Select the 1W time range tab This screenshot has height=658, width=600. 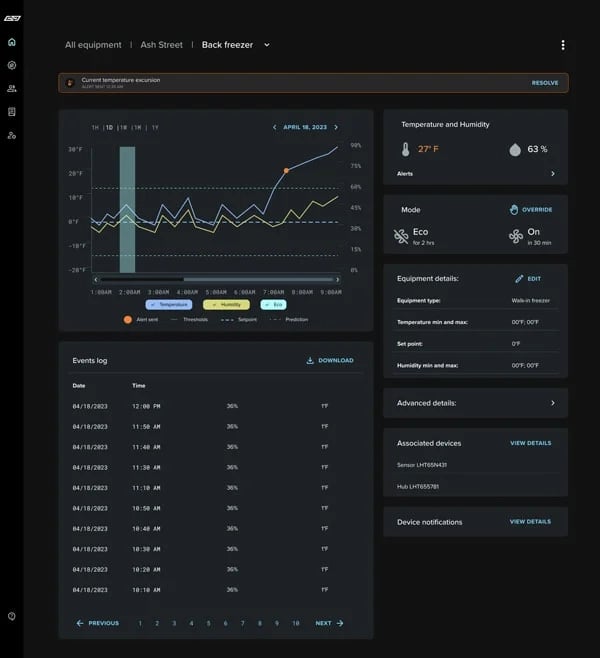coord(123,128)
